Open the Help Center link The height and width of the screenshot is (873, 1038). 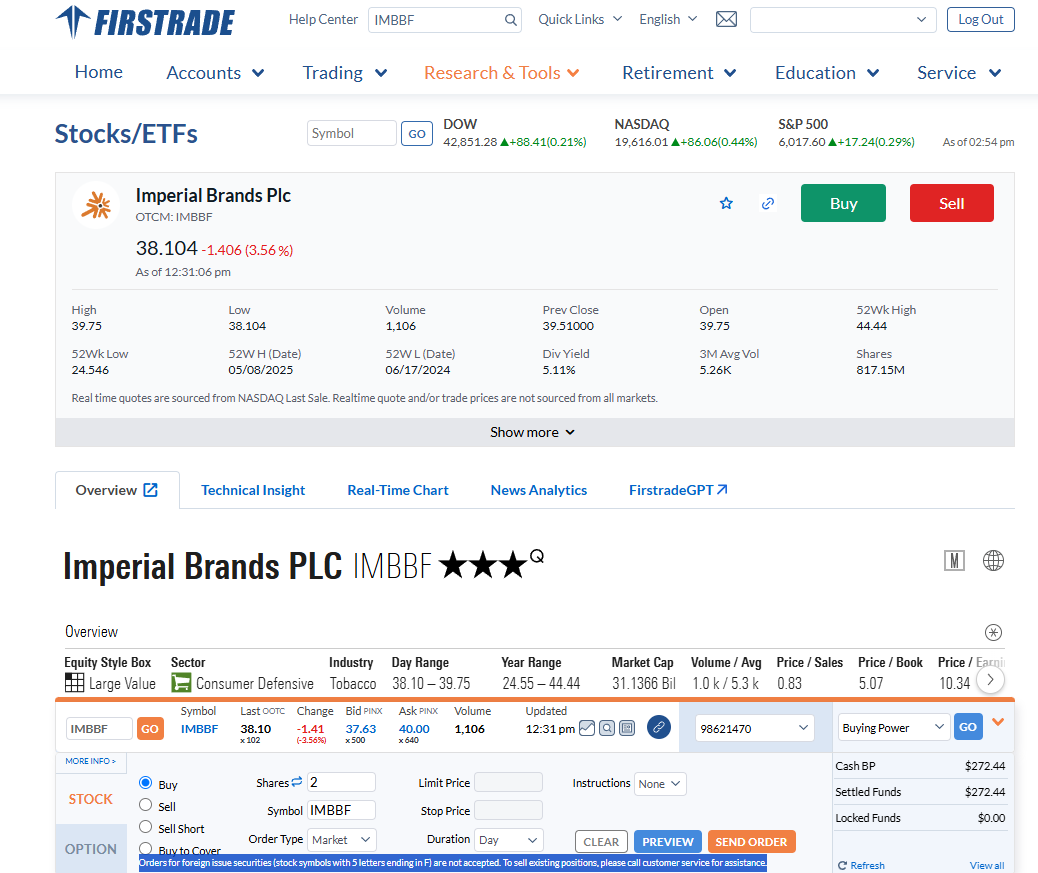point(323,19)
